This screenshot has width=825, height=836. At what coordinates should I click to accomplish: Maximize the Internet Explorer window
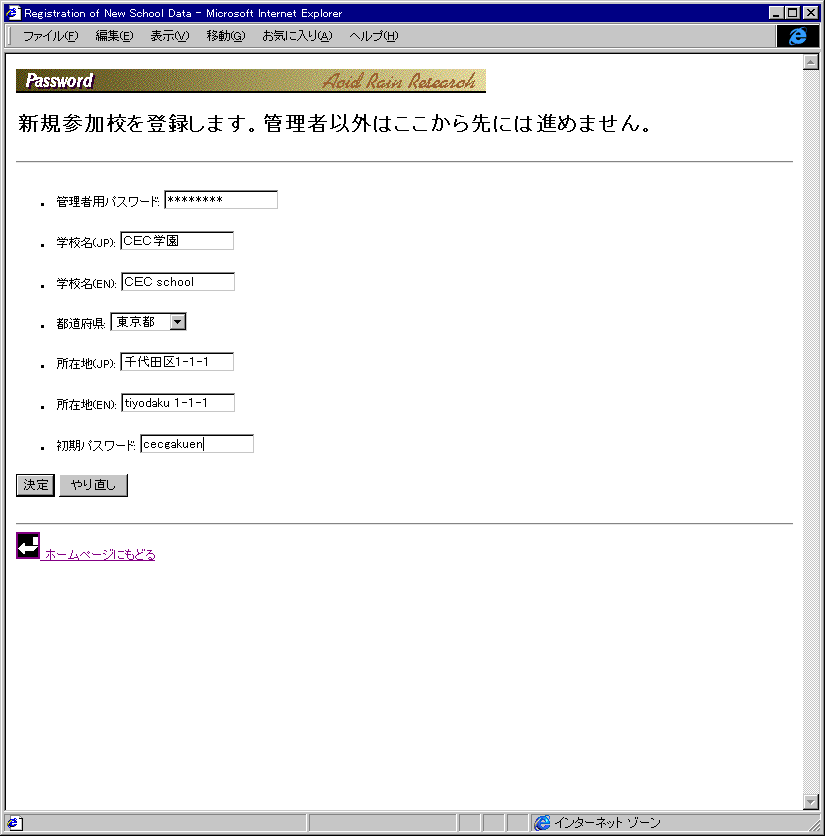792,13
